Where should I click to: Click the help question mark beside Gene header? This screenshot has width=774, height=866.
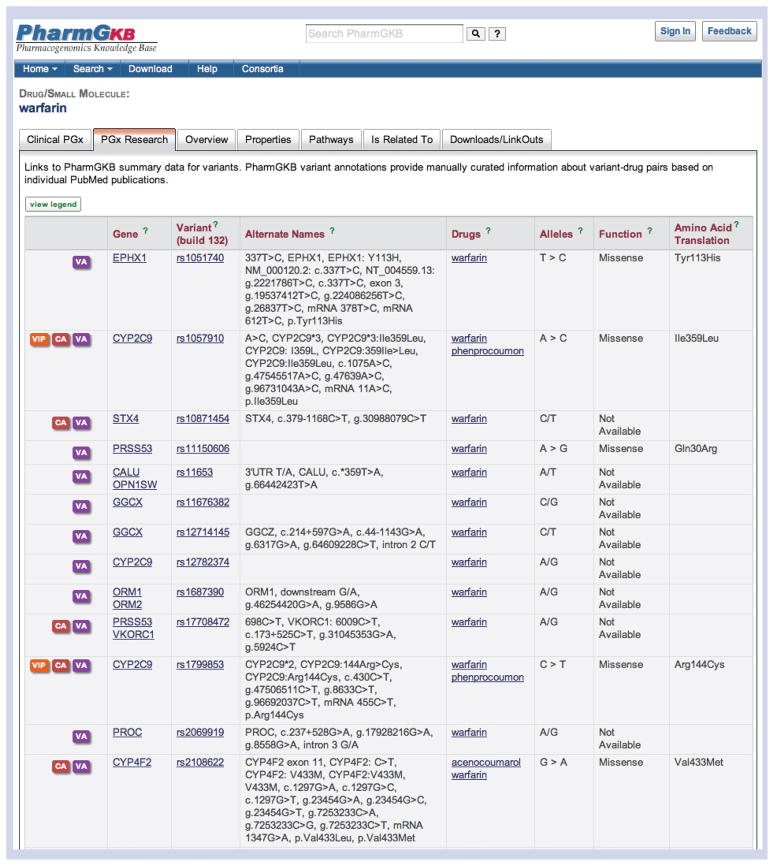(x=145, y=230)
